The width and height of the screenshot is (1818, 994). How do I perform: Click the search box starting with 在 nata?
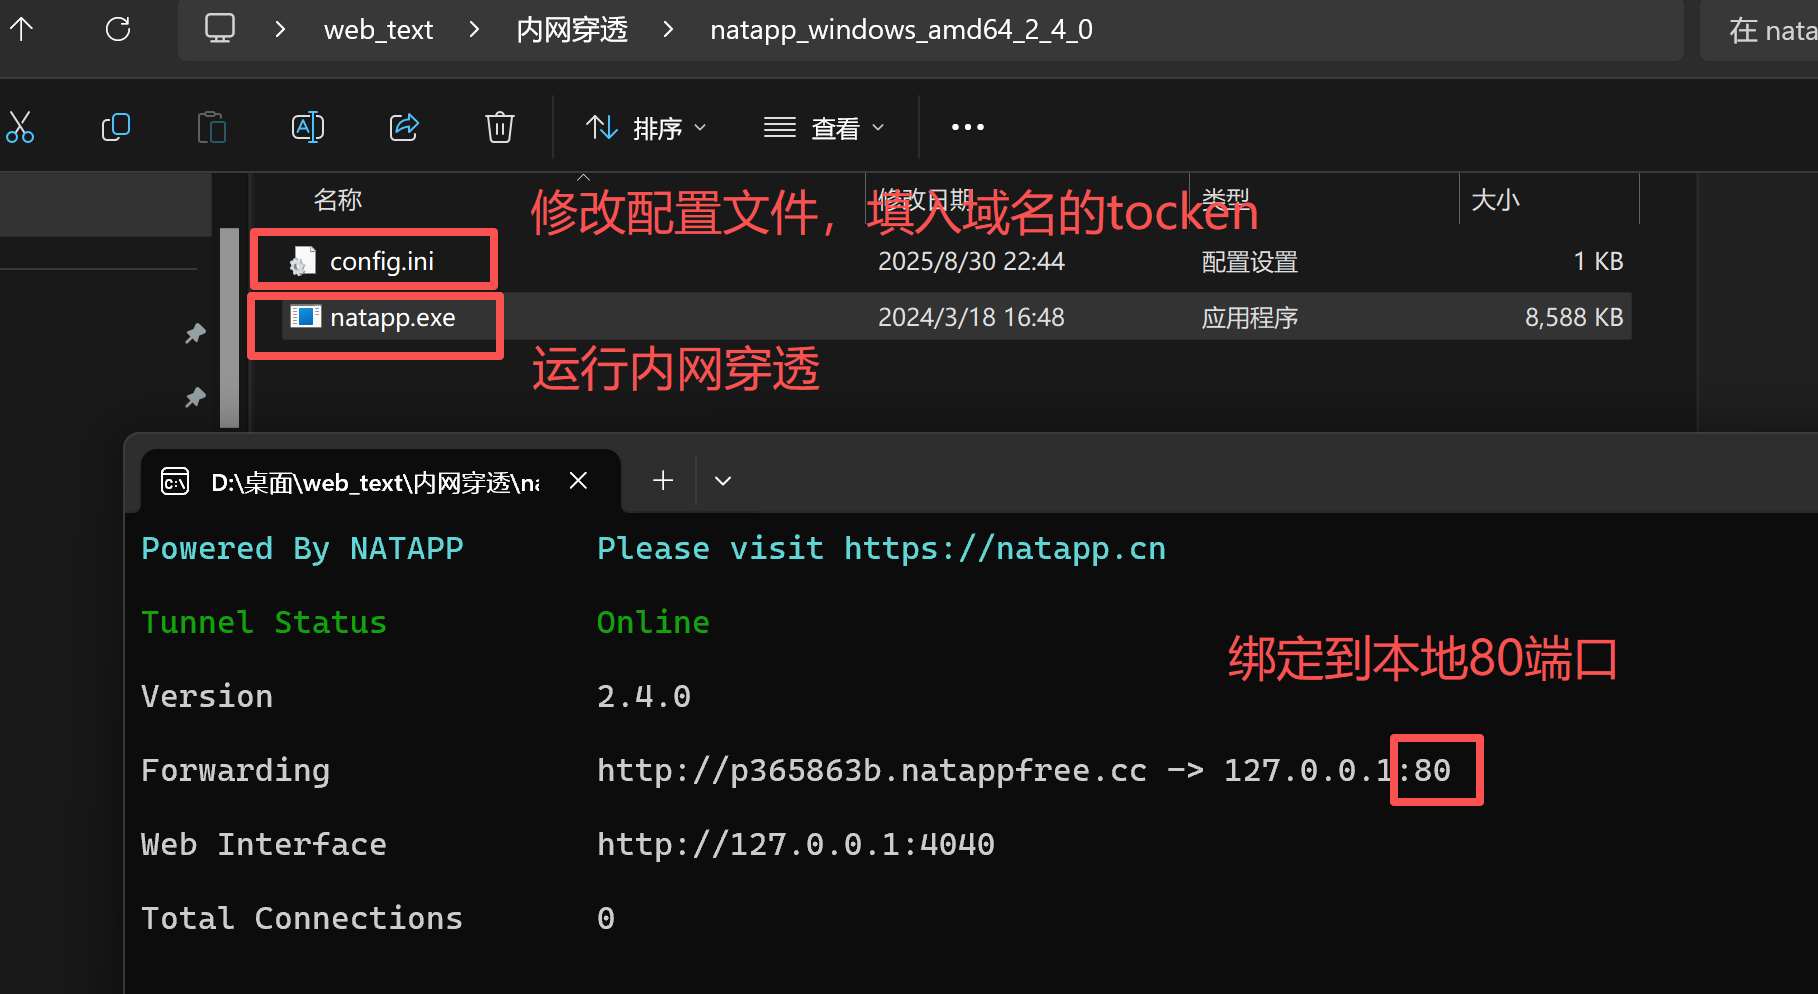pyautogui.click(x=1759, y=30)
